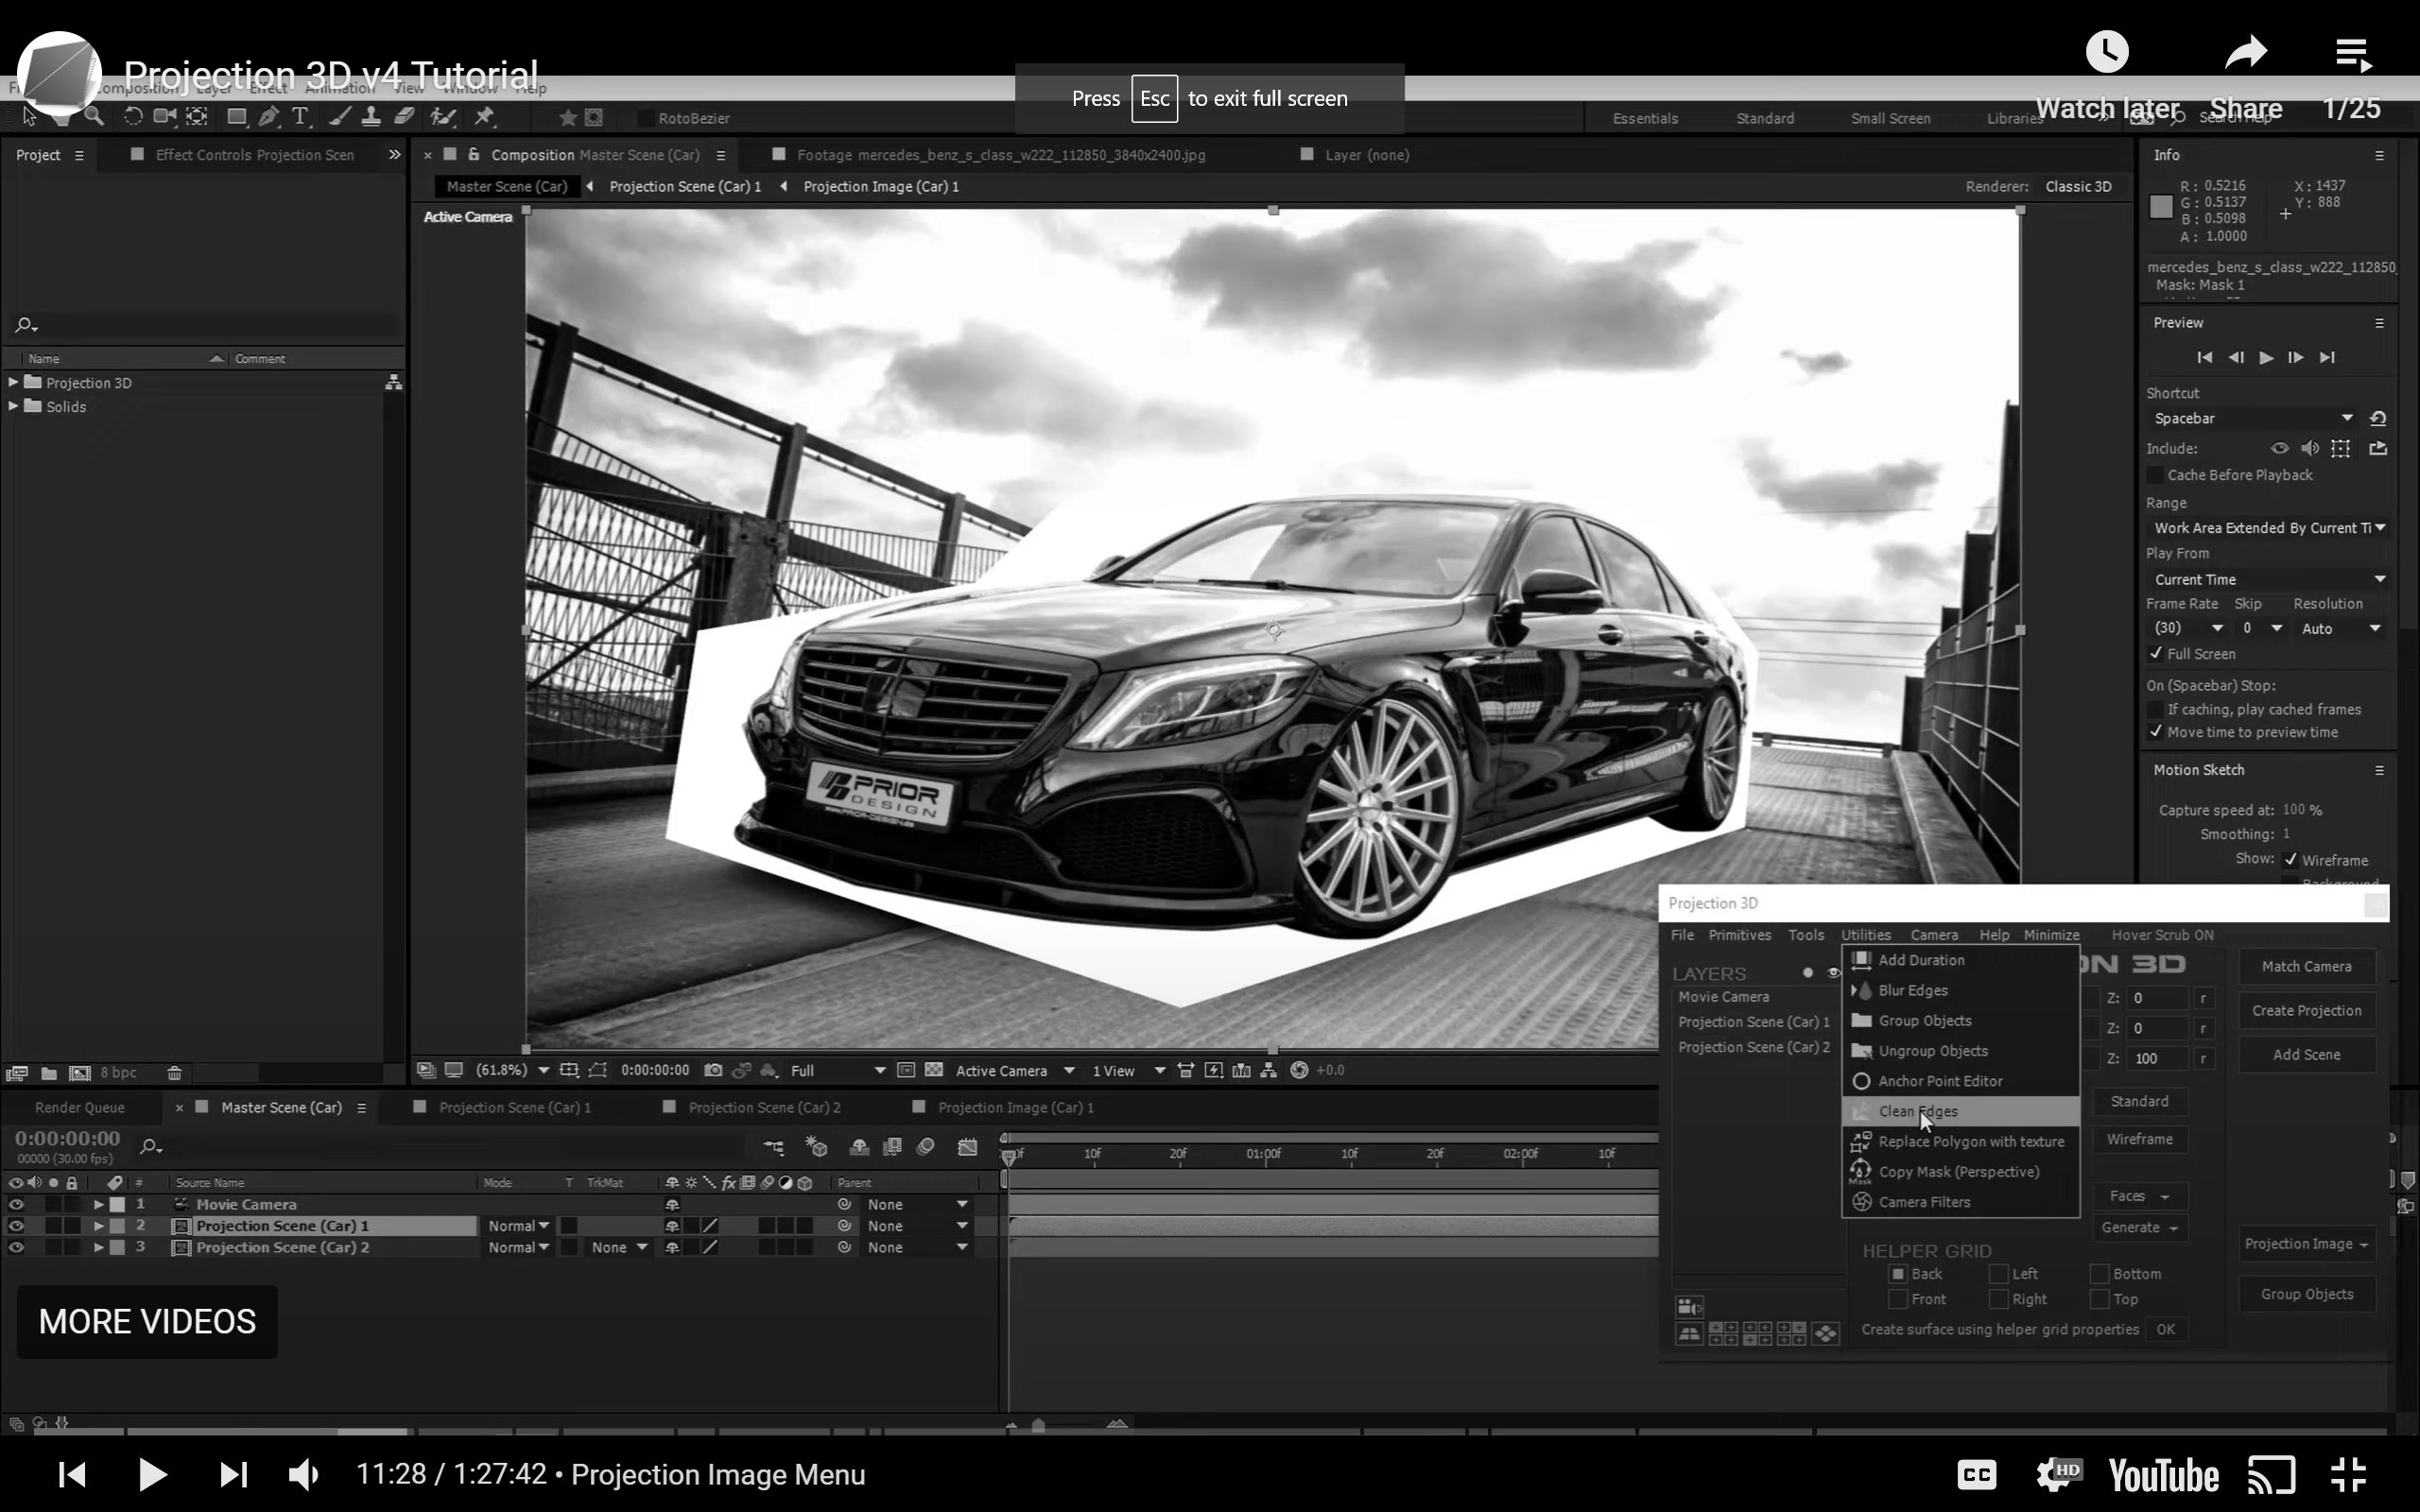Click the camera icon below Projection 3D layers
The width and height of the screenshot is (2420, 1512).
tap(1689, 1307)
